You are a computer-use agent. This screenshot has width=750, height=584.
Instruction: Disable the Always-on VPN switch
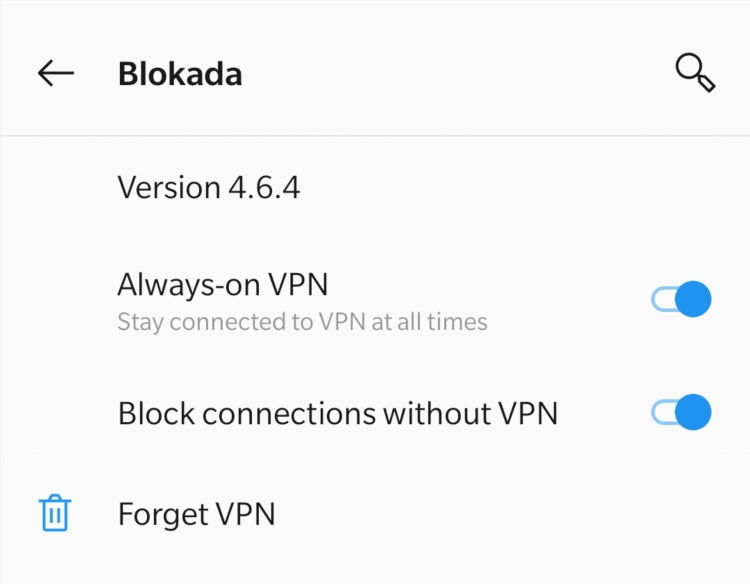pos(681,299)
